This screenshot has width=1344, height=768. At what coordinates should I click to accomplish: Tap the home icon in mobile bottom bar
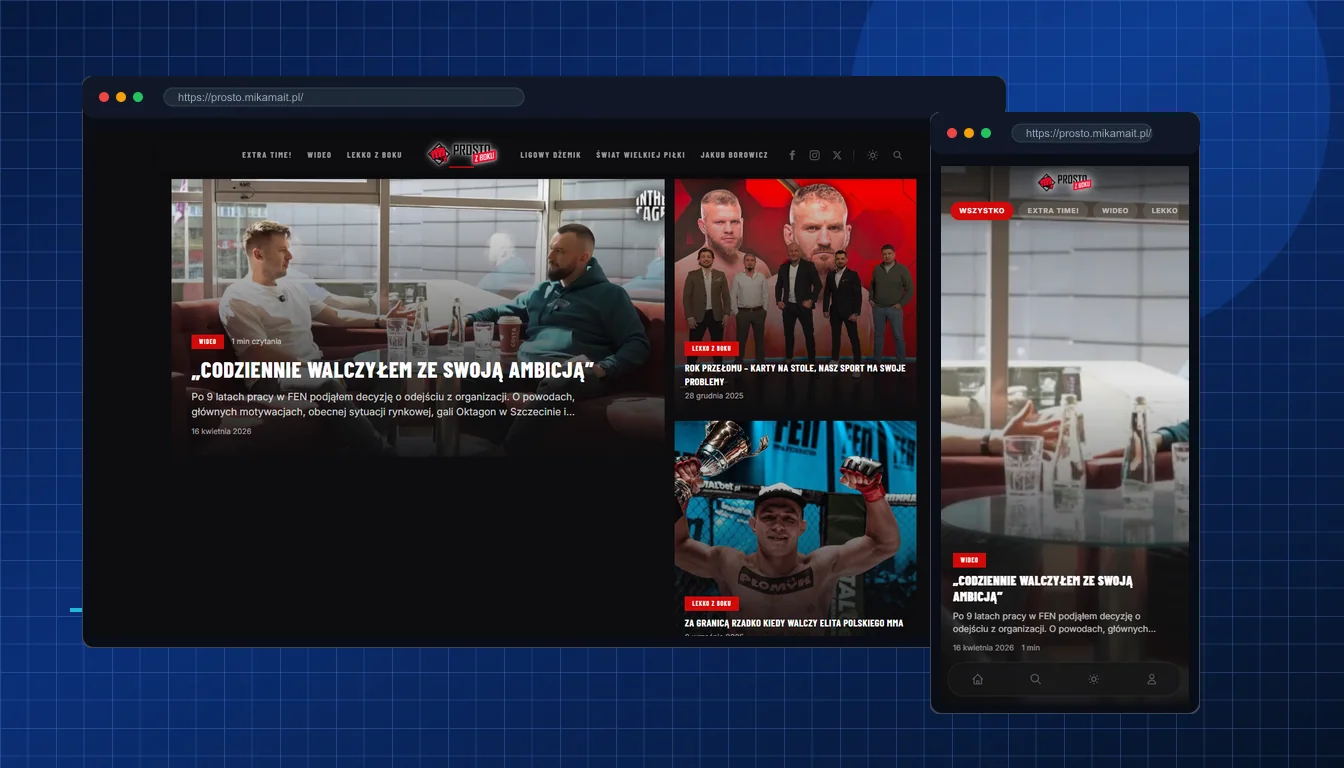[x=978, y=679]
